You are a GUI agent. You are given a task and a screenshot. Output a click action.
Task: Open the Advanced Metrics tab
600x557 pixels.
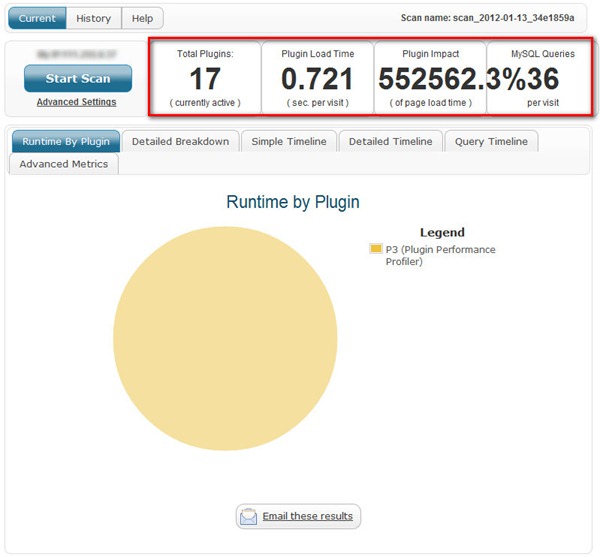(63, 164)
